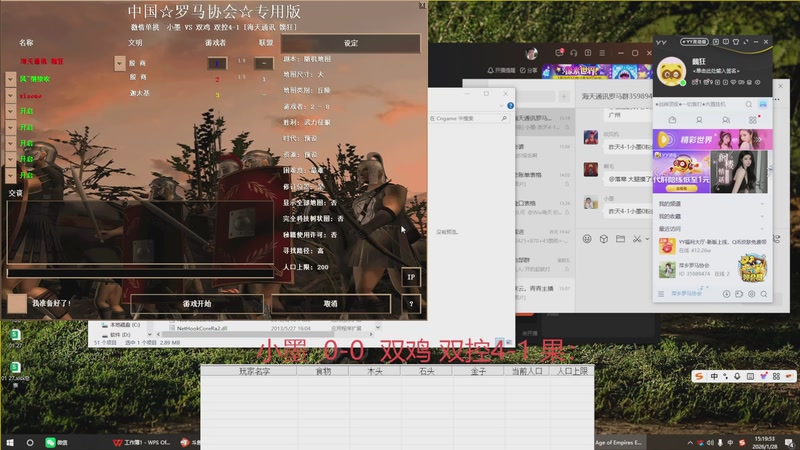800x450 pixels.
Task: Click YY bottom bar tag icon
Action: coord(739,294)
